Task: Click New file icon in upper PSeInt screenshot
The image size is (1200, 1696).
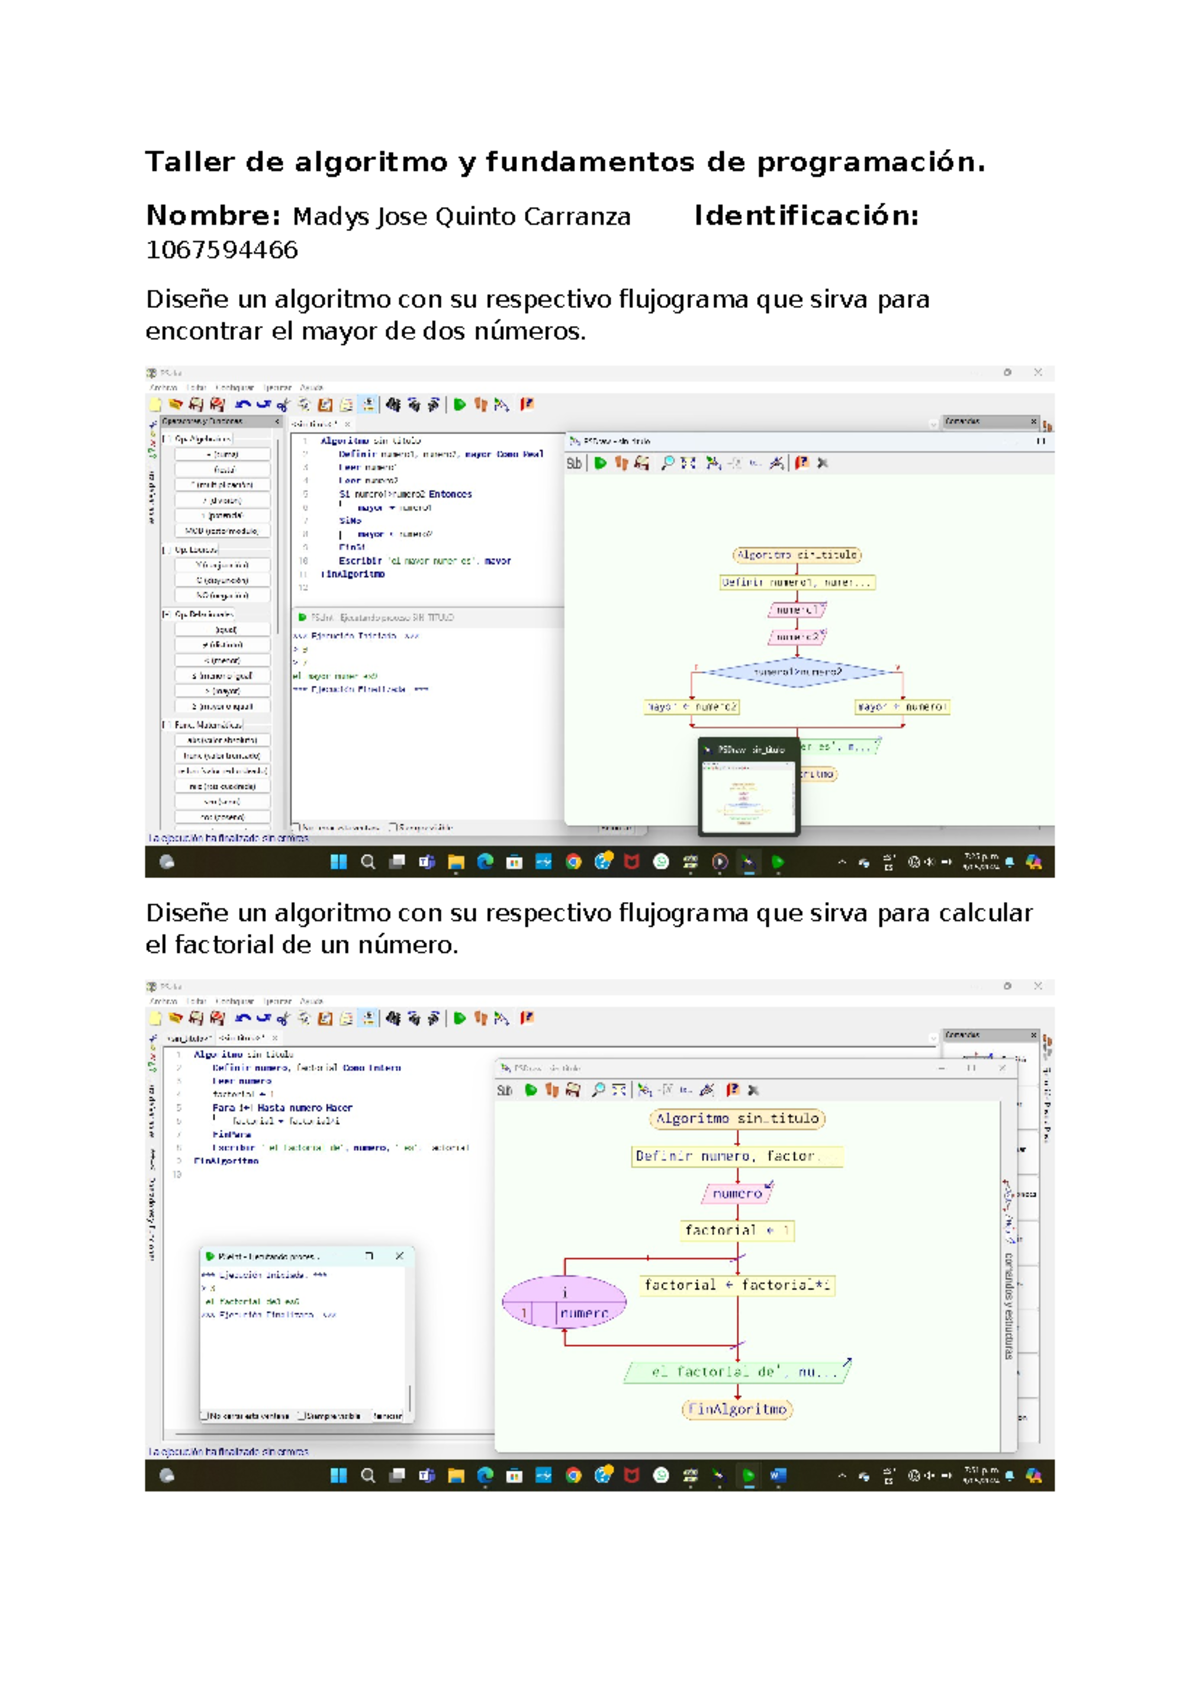Action: tap(156, 405)
